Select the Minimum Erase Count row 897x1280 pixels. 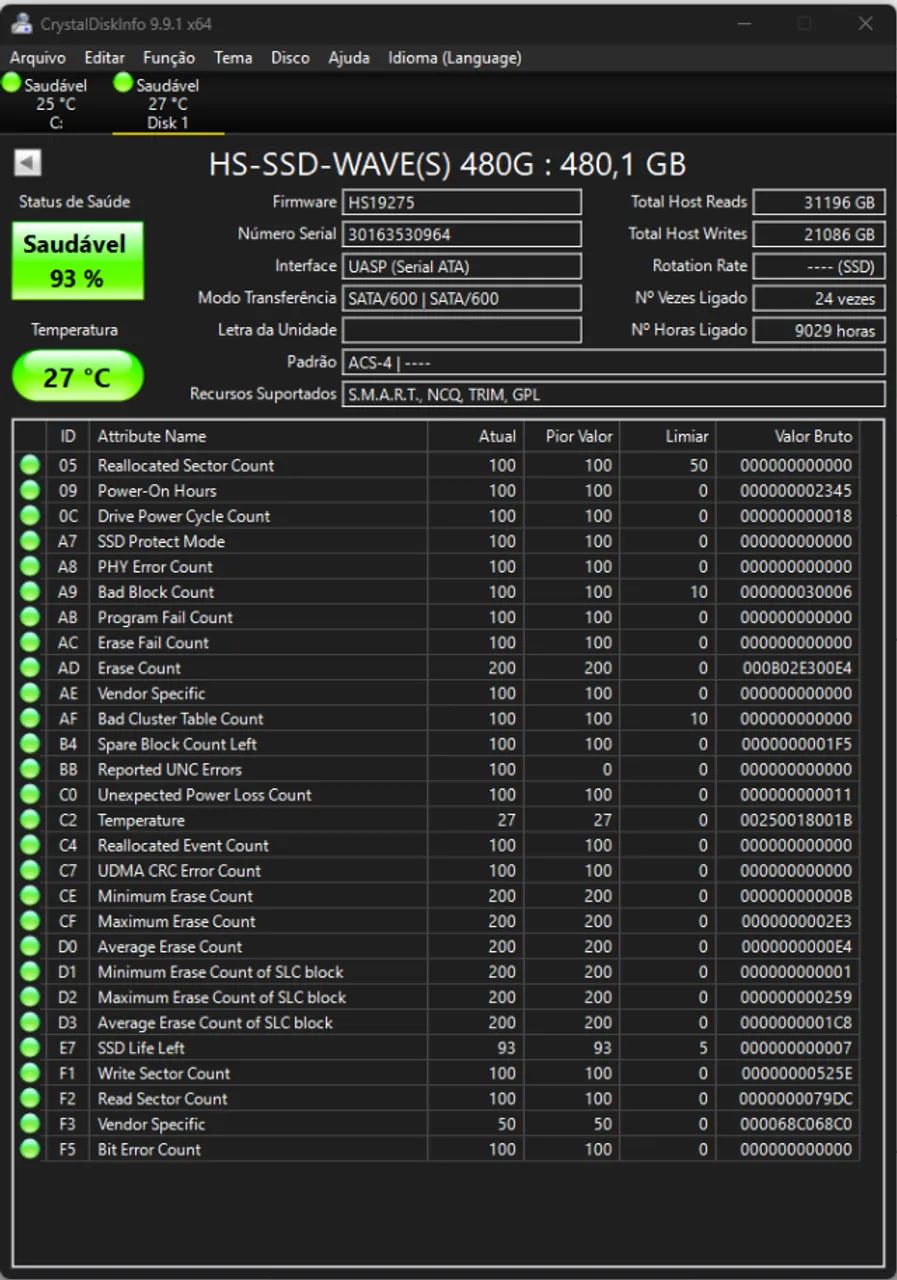[x=437, y=896]
